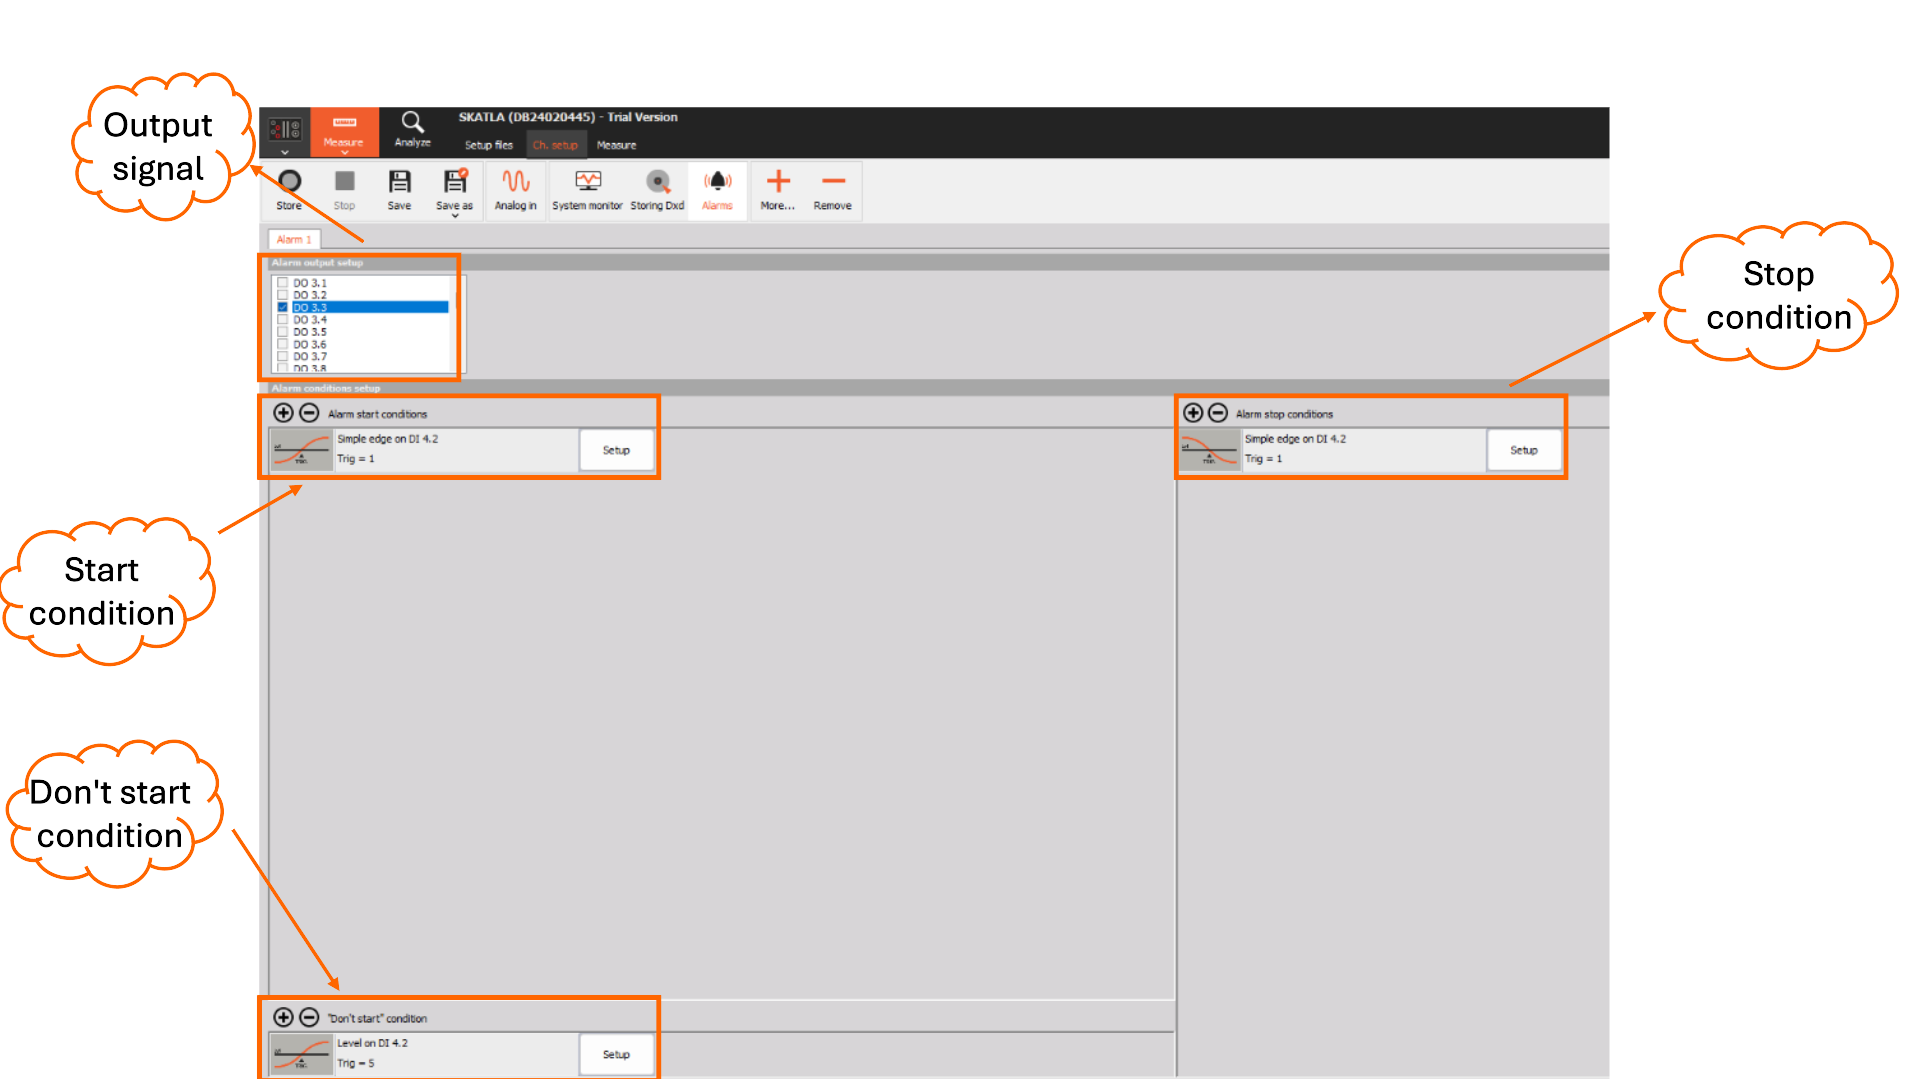Switch to the Setup files tab
Screen dimensions: 1919x1079
(x=487, y=144)
